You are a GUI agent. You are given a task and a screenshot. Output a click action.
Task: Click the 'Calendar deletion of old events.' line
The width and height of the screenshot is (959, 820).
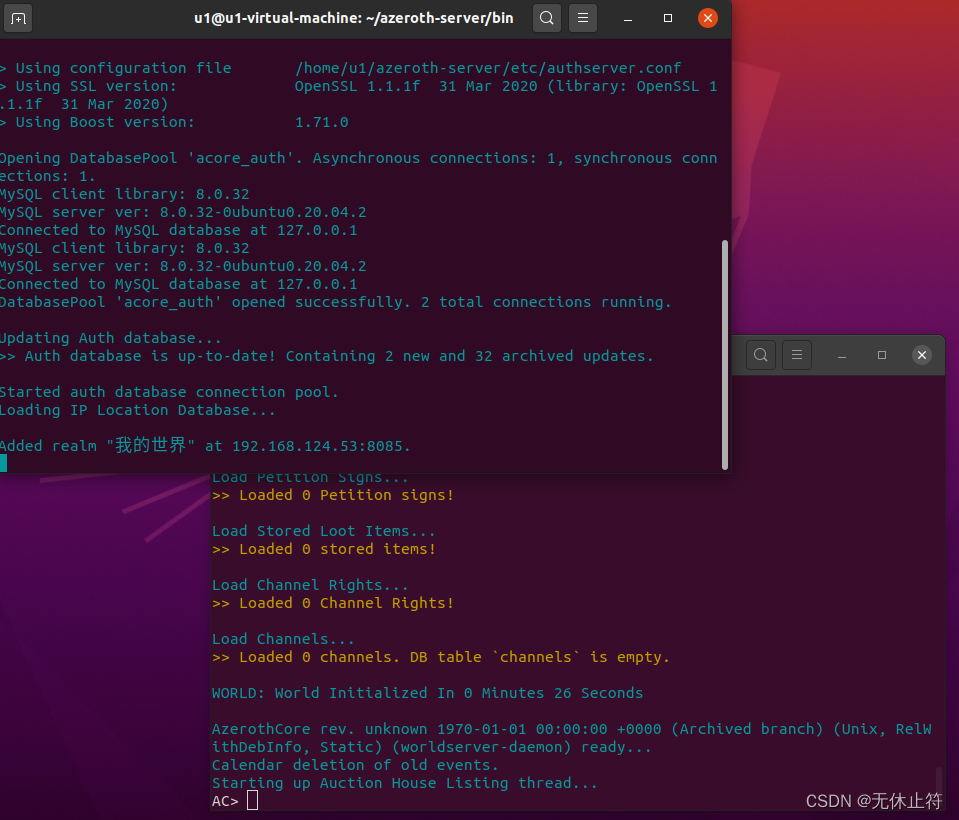tap(355, 765)
